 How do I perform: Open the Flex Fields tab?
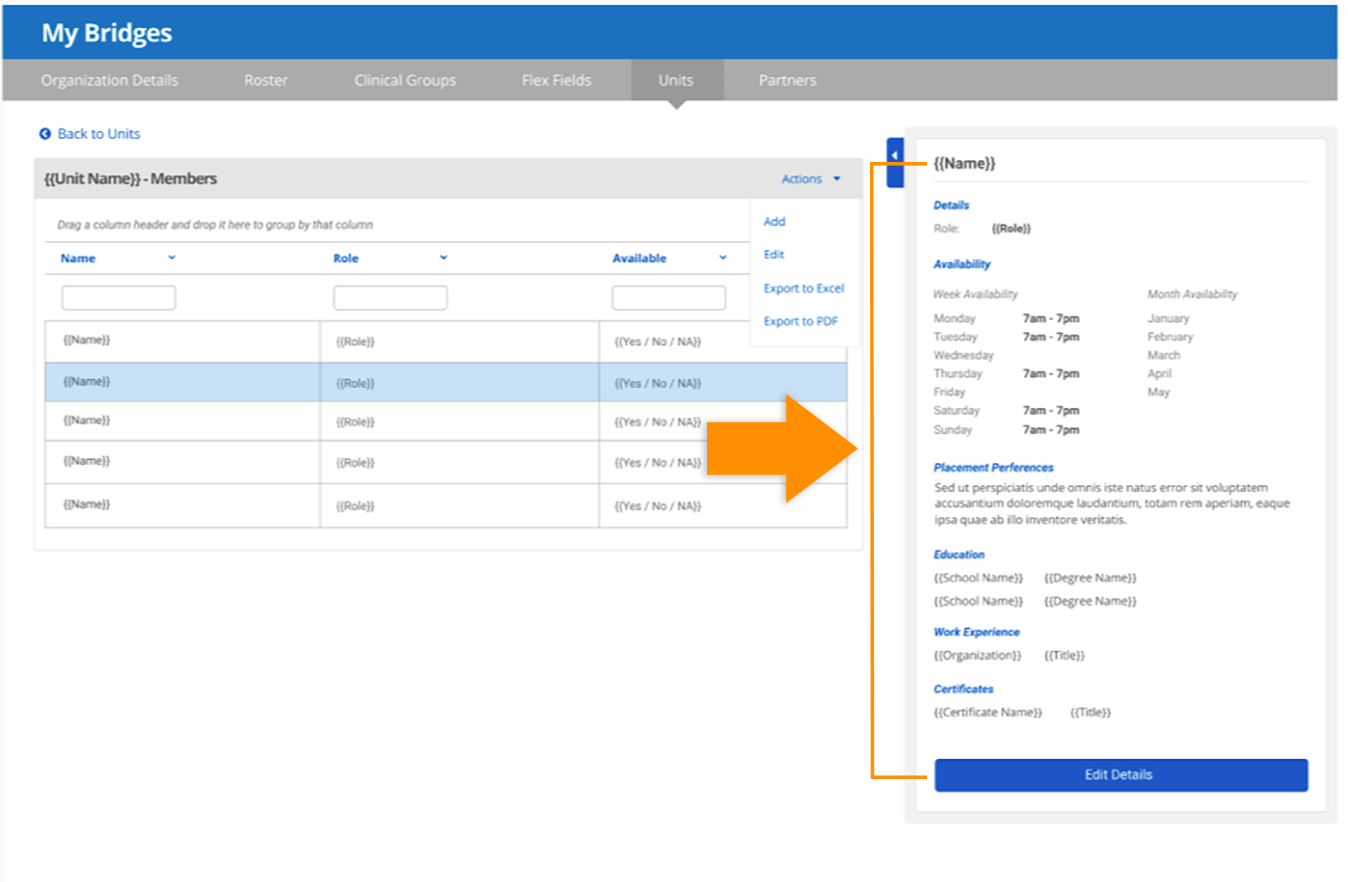coord(556,81)
